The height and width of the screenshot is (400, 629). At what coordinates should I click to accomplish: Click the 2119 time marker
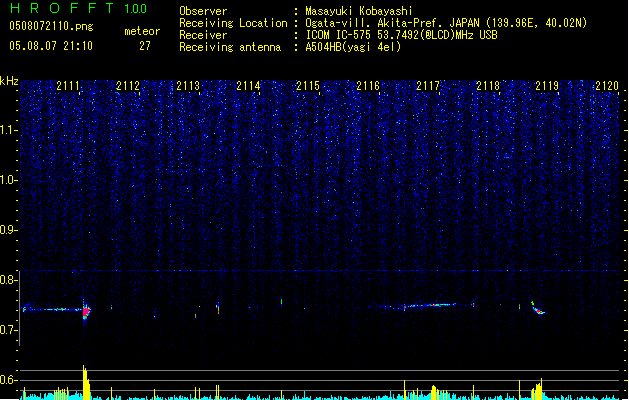[547, 86]
